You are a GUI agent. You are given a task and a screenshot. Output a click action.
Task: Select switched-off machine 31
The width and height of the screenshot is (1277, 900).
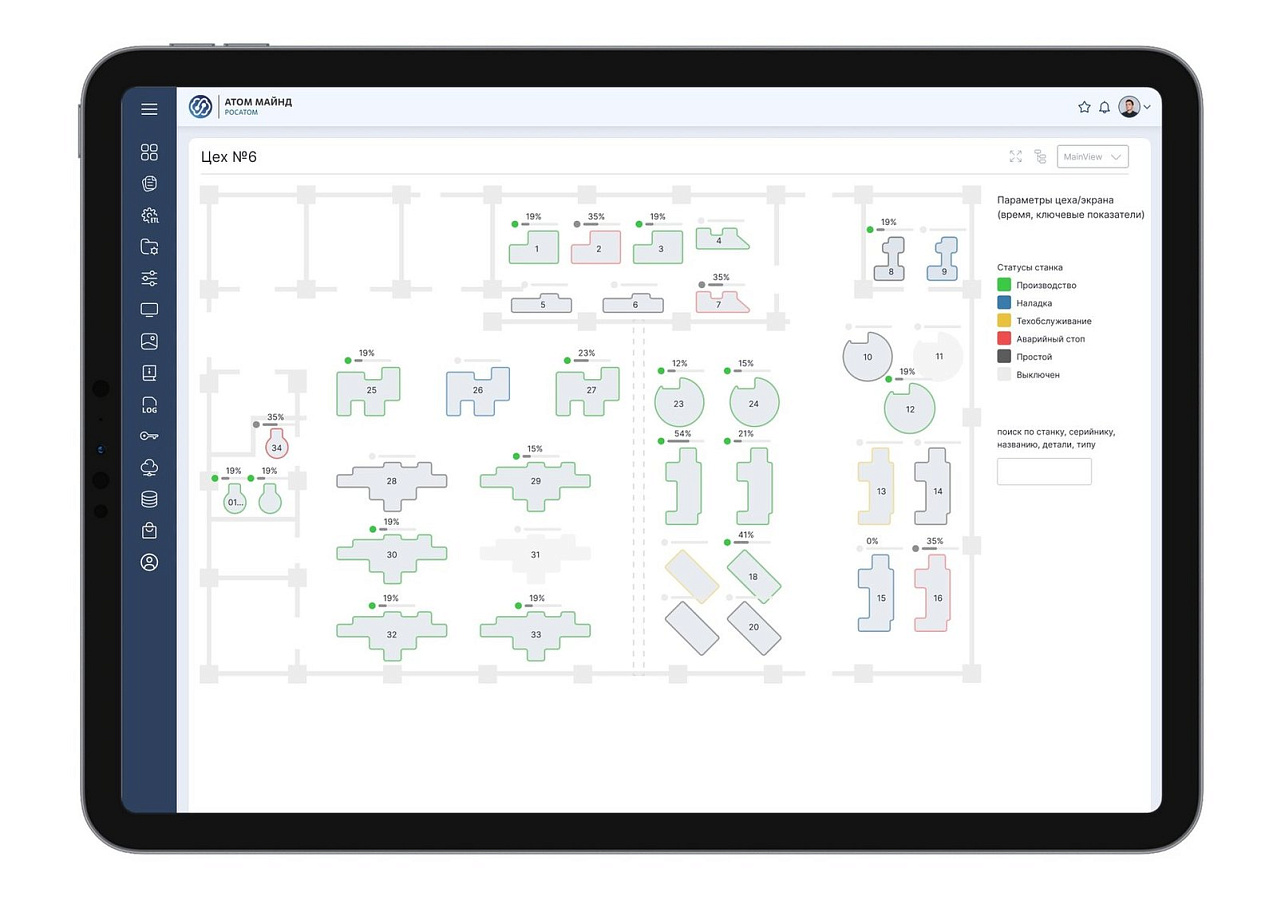(x=535, y=555)
